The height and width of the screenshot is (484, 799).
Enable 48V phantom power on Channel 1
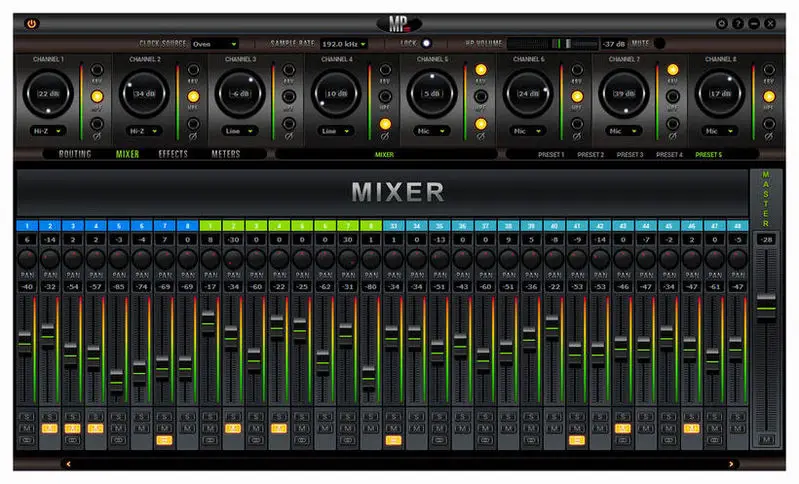click(98, 72)
